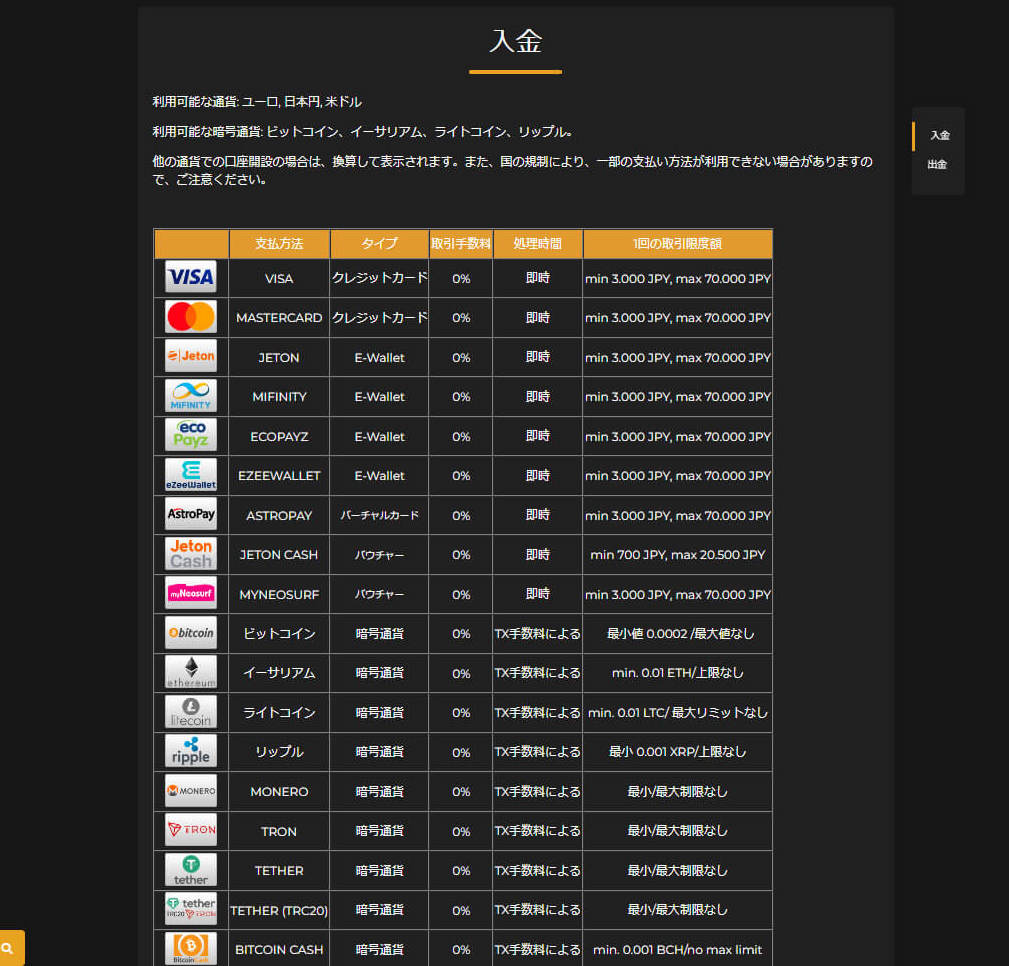The height and width of the screenshot is (966, 1009).
Task: Select the ASTROPAY name cell
Action: [x=279, y=516]
